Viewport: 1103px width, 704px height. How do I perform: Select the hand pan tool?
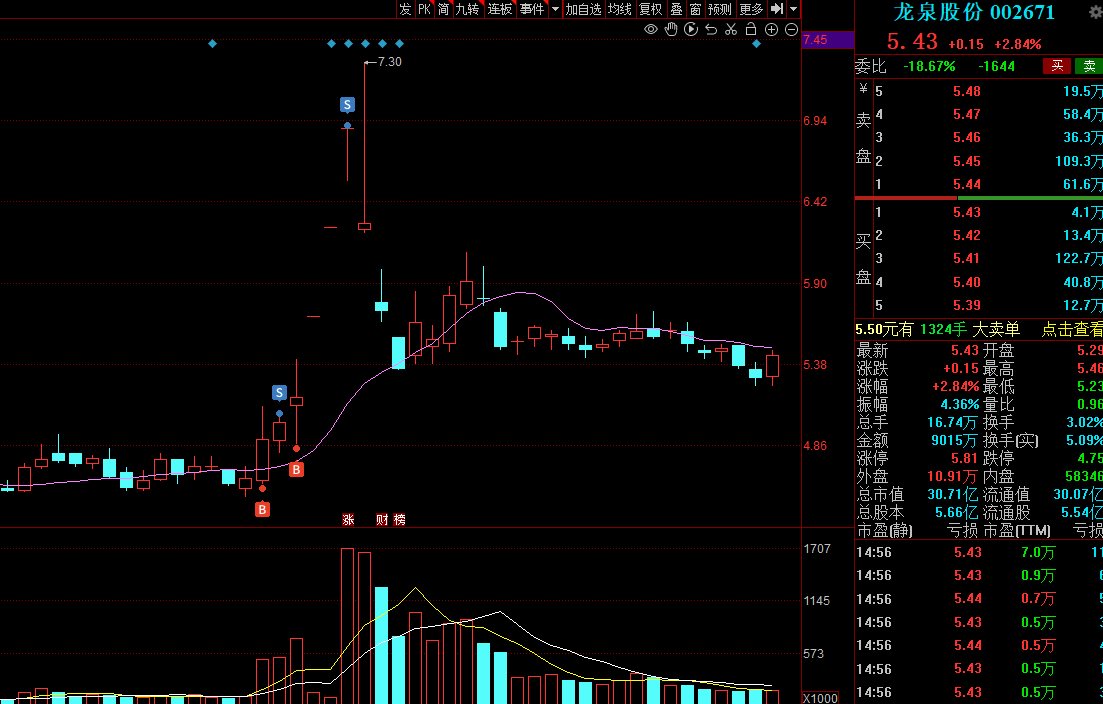(x=671, y=29)
